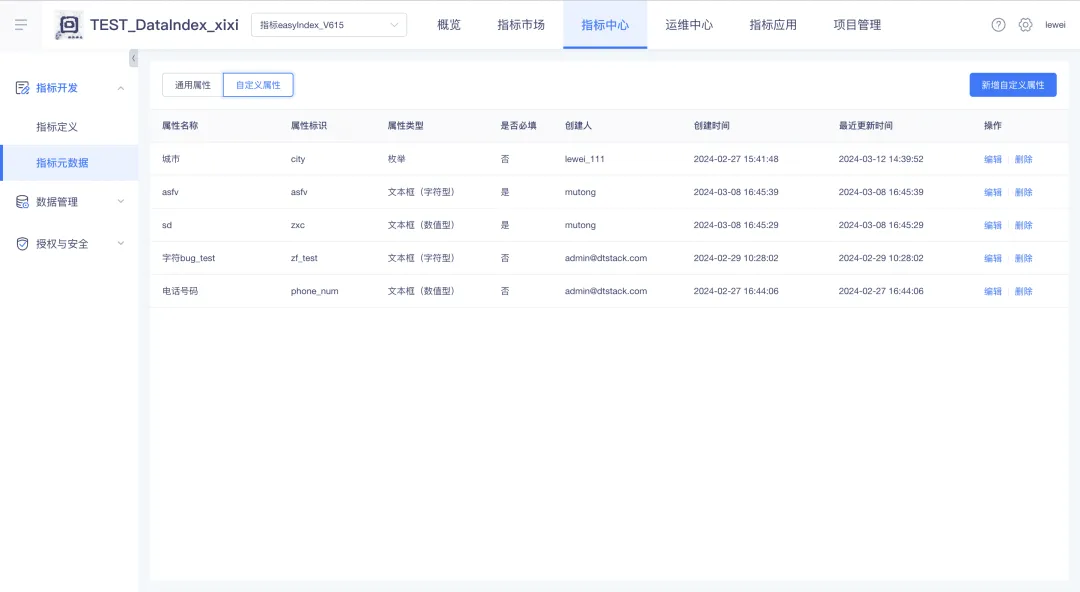Click the 属性类型 column header
The height and width of the screenshot is (592, 1080).
(x=405, y=125)
